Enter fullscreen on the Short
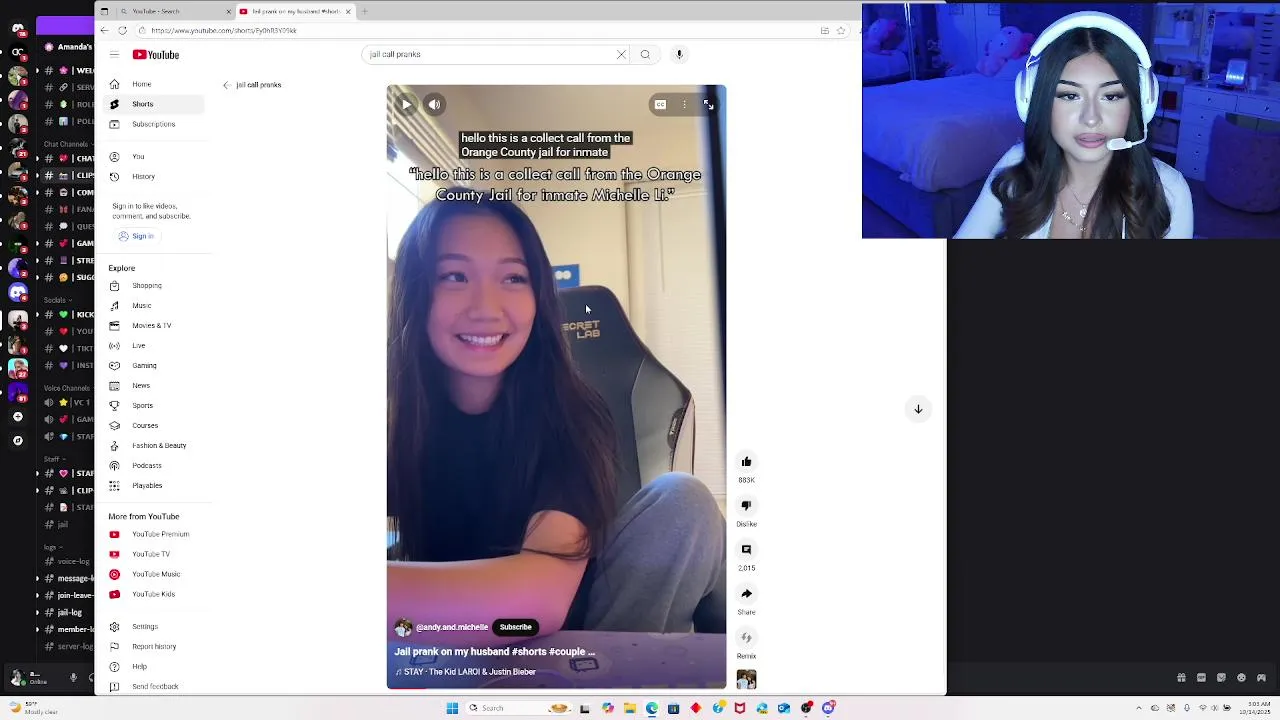The width and height of the screenshot is (1280, 720). tap(708, 104)
